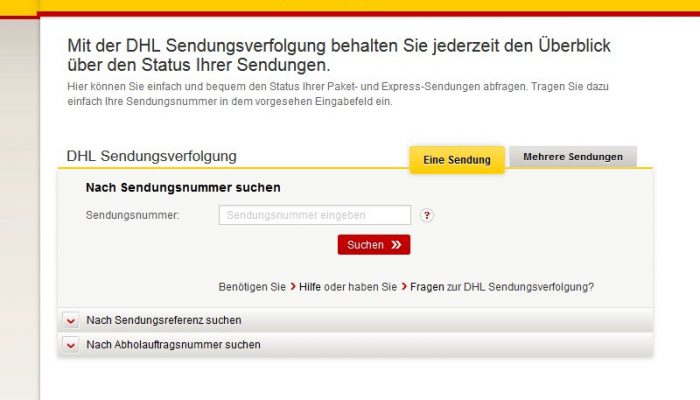Click the Suchen search button
The image size is (700, 400).
coord(374,245)
